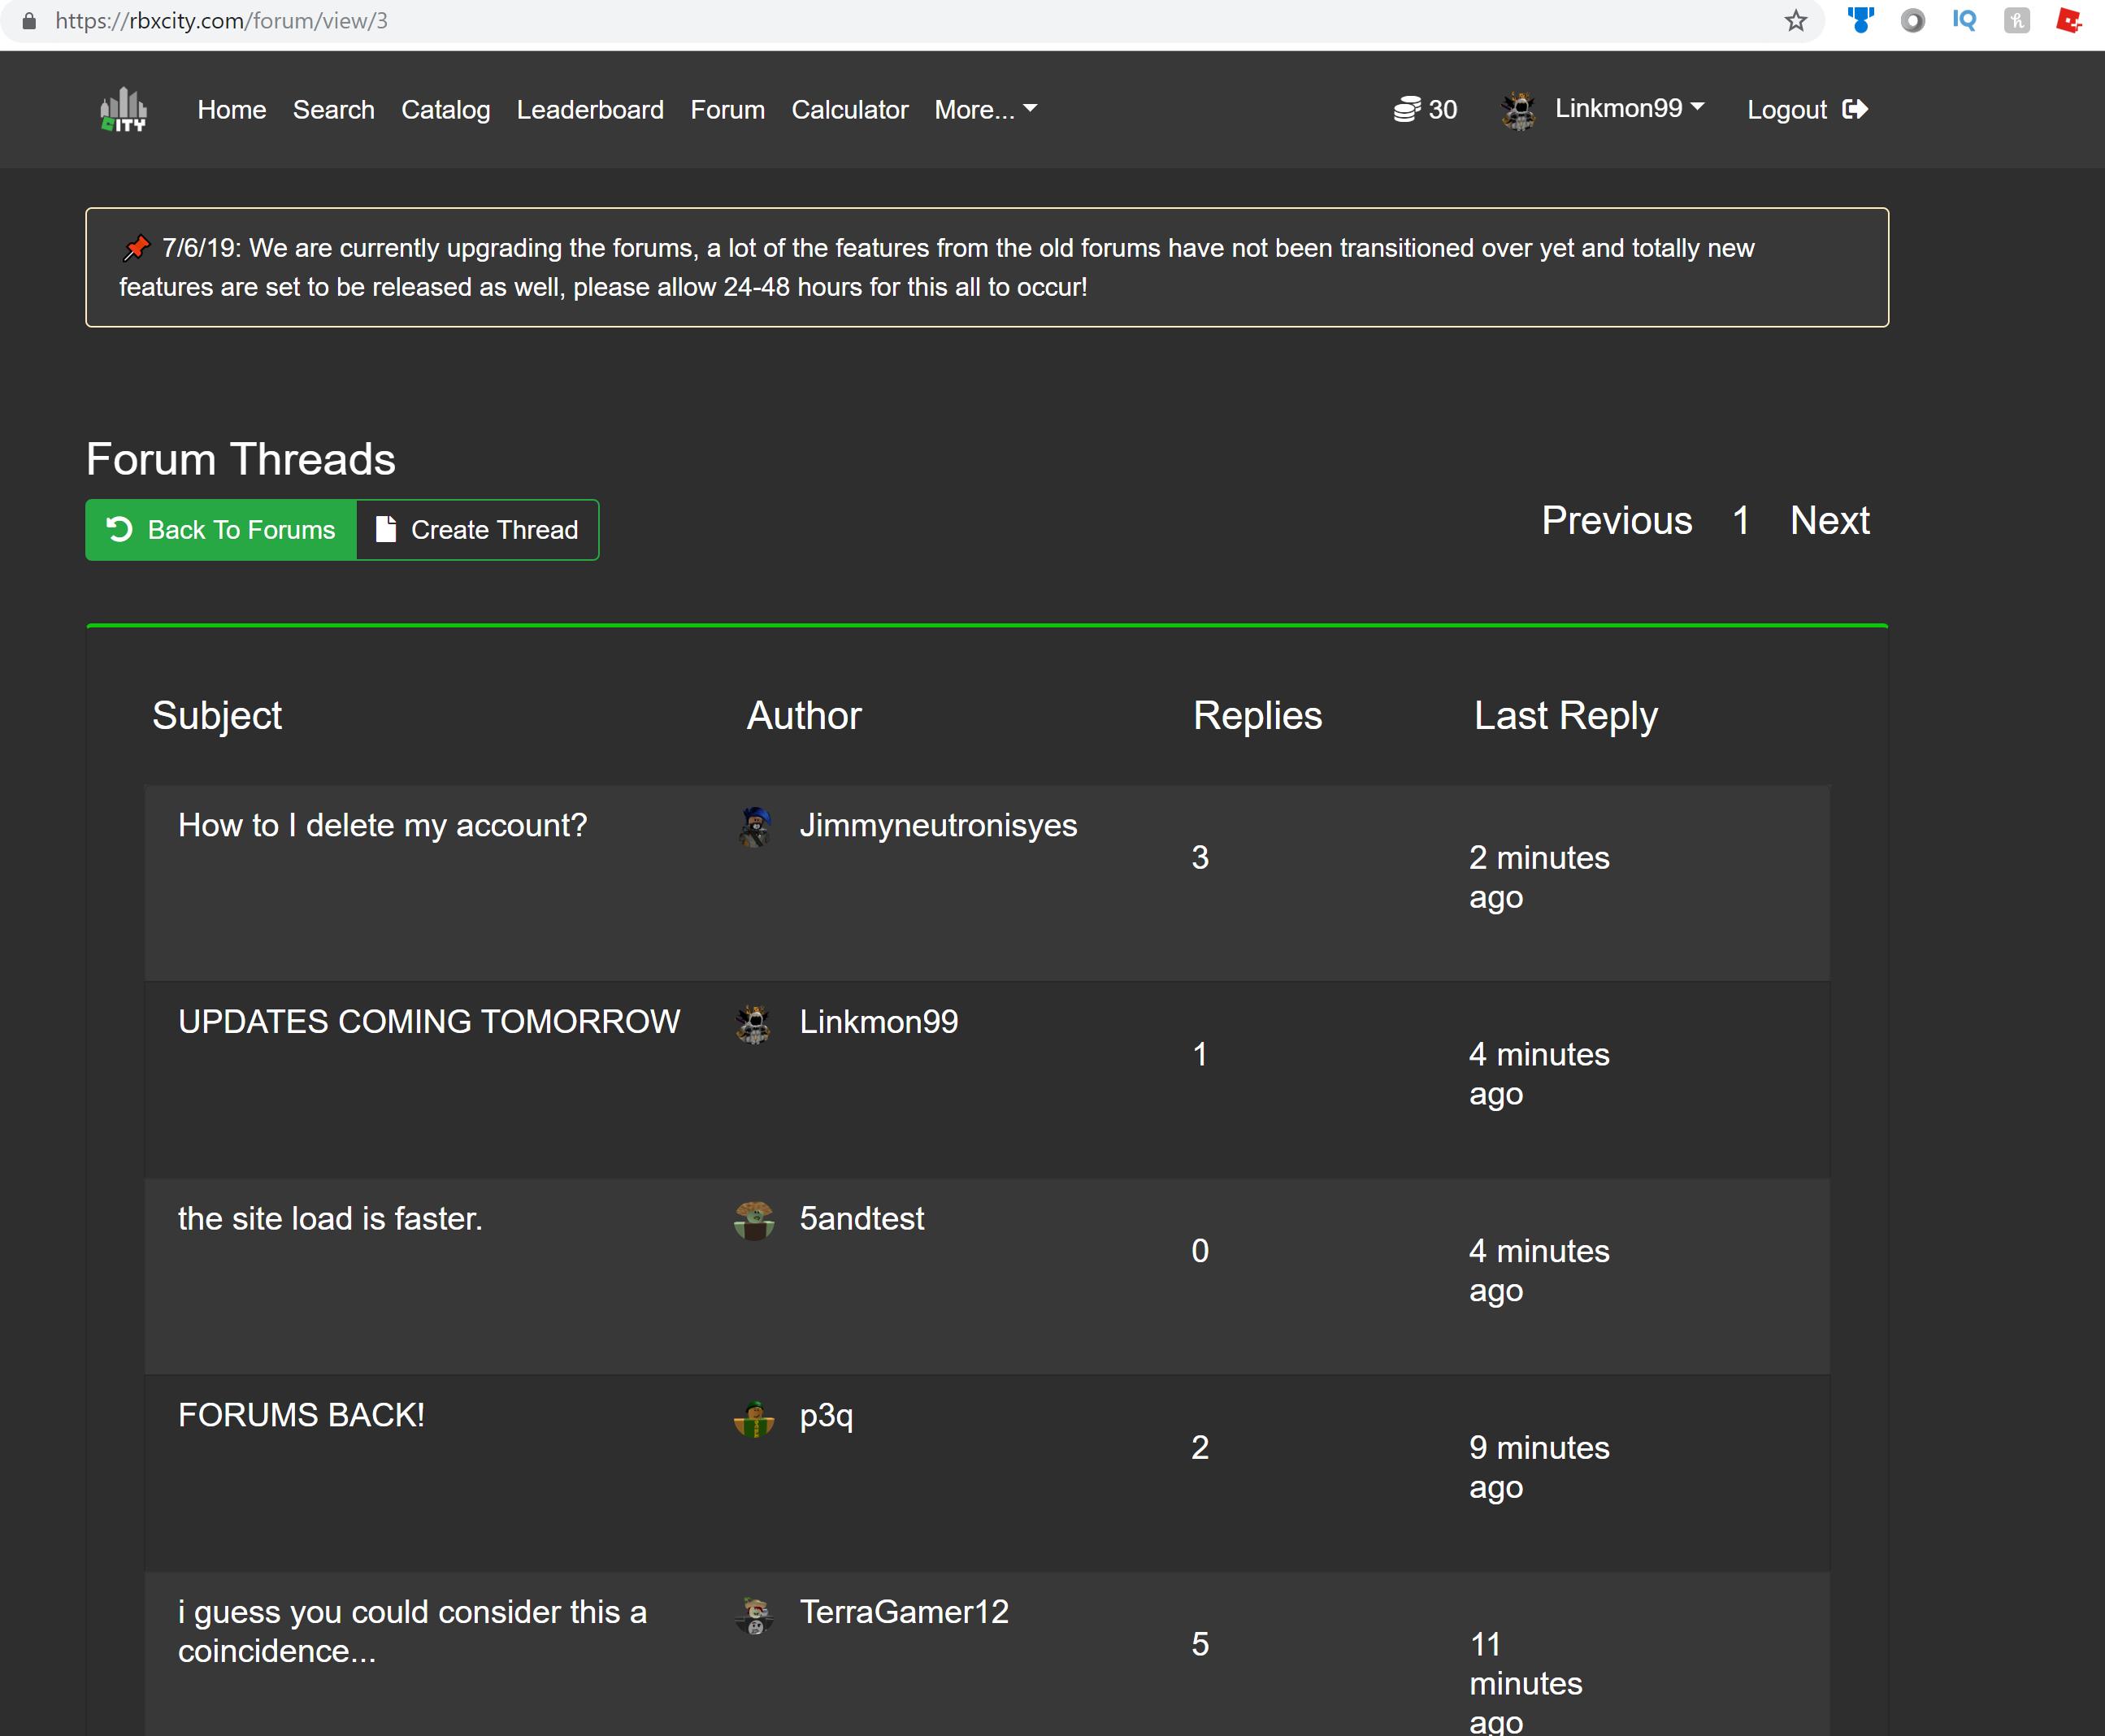Click the gray circle extension icon

pyautogui.click(x=1912, y=21)
